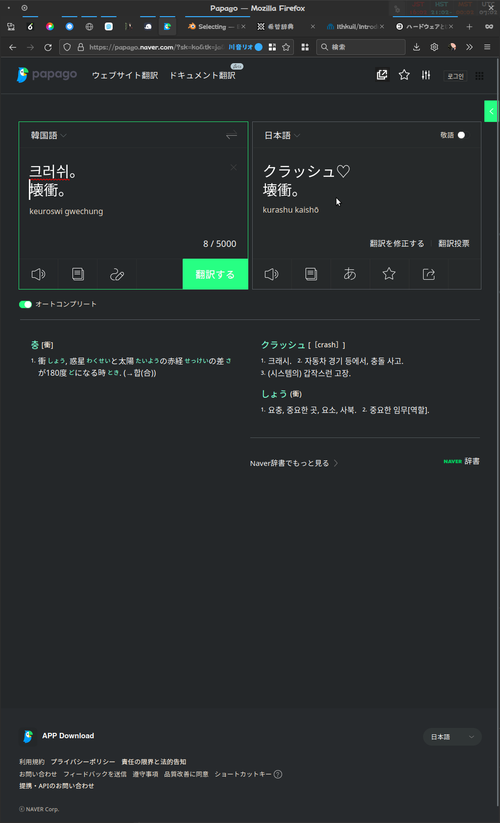Click the しょう dictionary entry

click(274, 394)
